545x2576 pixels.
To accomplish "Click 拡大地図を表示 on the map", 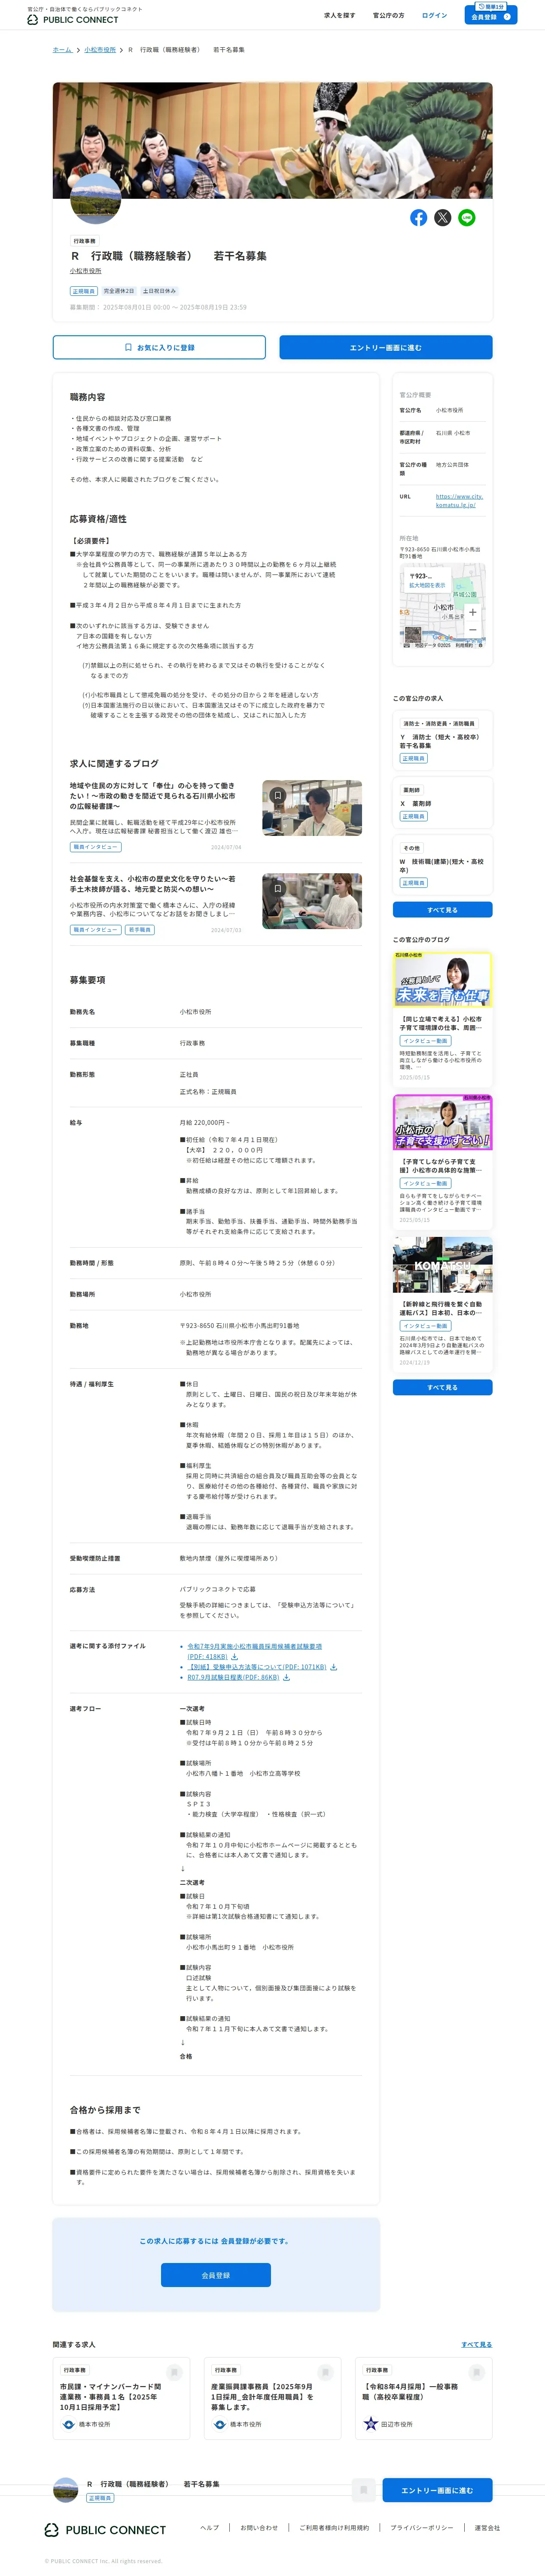I will point(427,585).
